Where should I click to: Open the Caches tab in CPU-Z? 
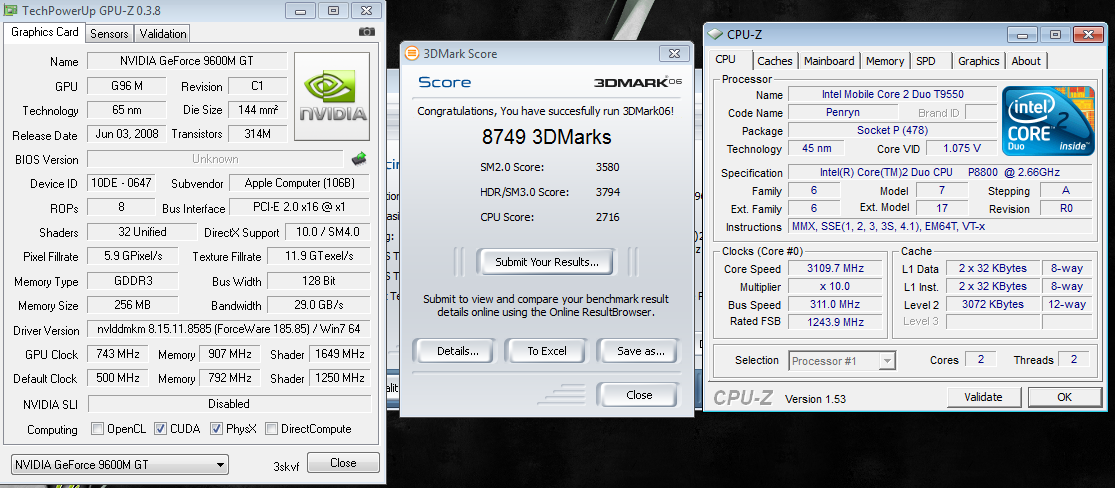click(775, 61)
